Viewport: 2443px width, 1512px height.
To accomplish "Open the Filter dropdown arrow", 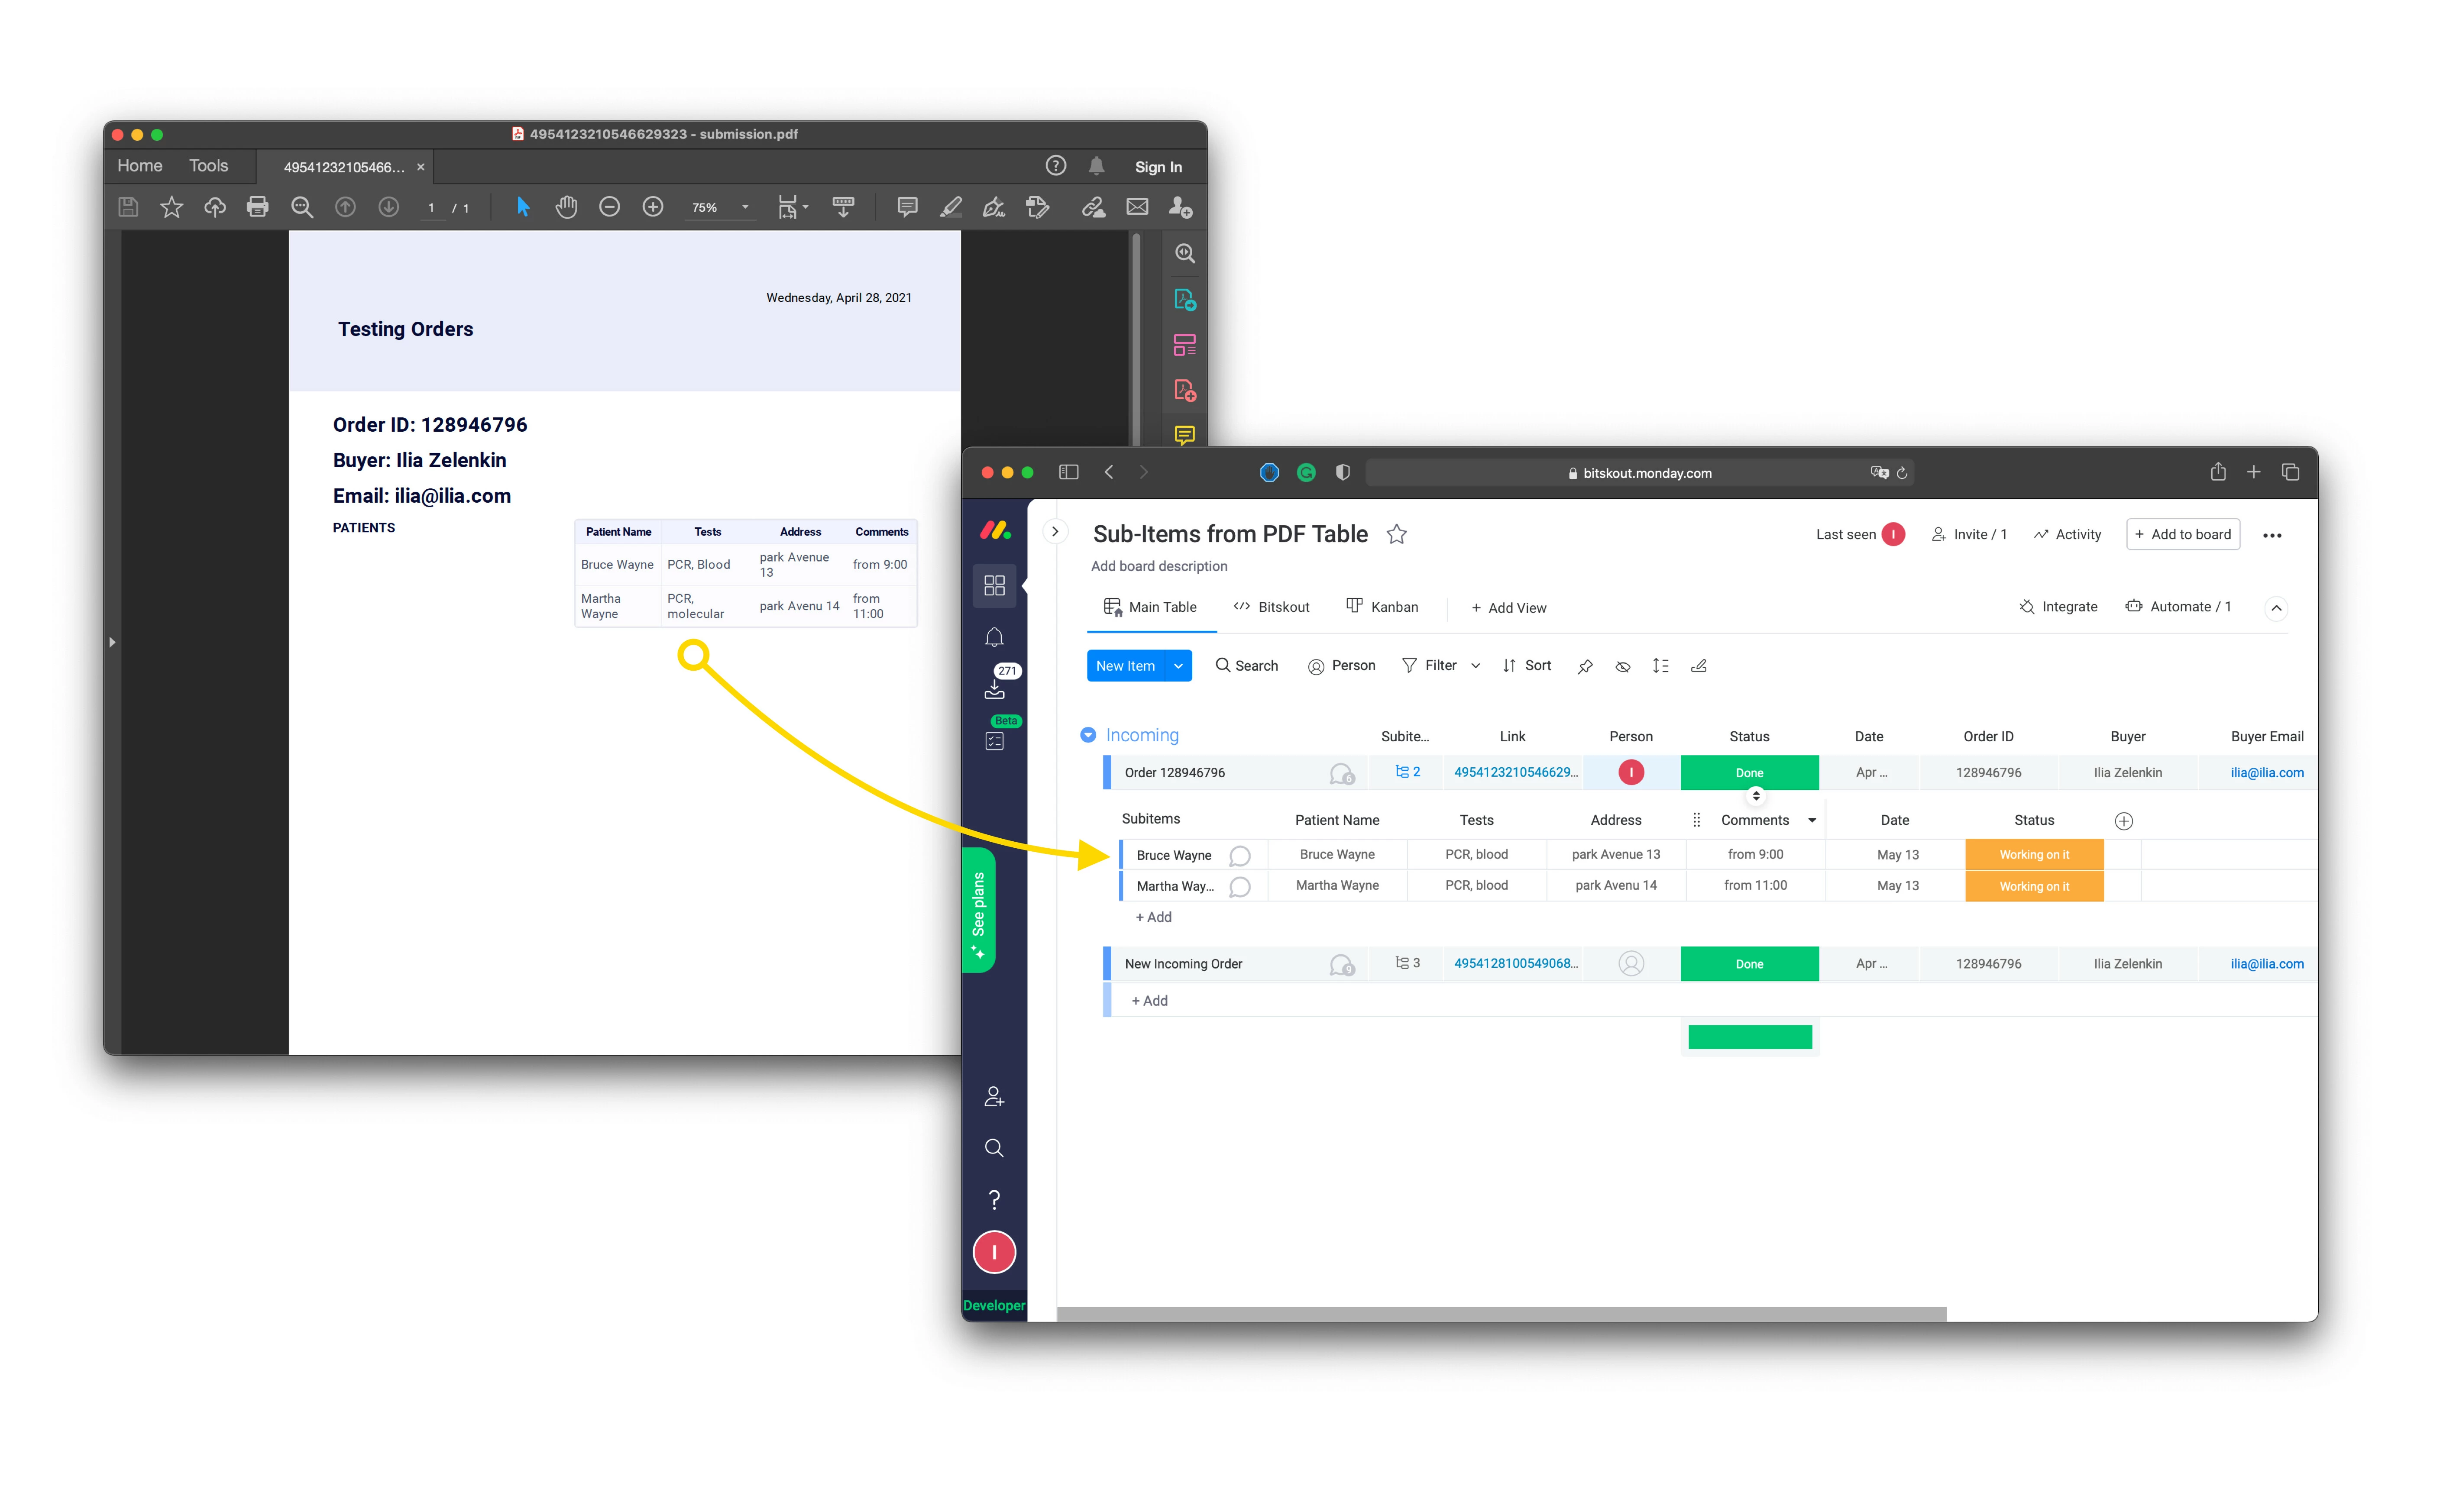I will (1475, 666).
